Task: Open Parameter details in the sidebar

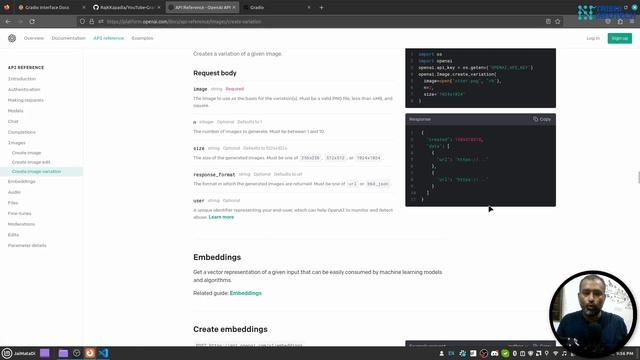Action: (x=27, y=245)
